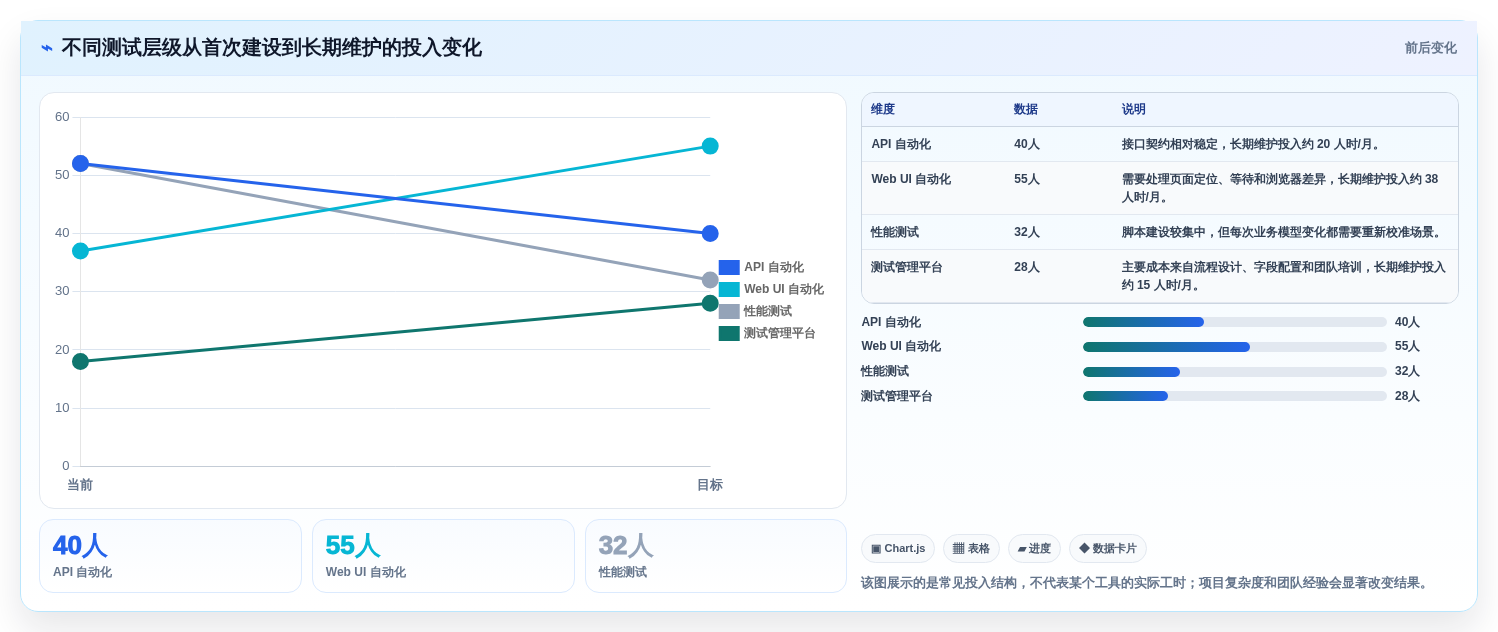The image size is (1498, 632).
Task: Click the 主要成本来自流程设计 description cell
Action: coord(1284,276)
